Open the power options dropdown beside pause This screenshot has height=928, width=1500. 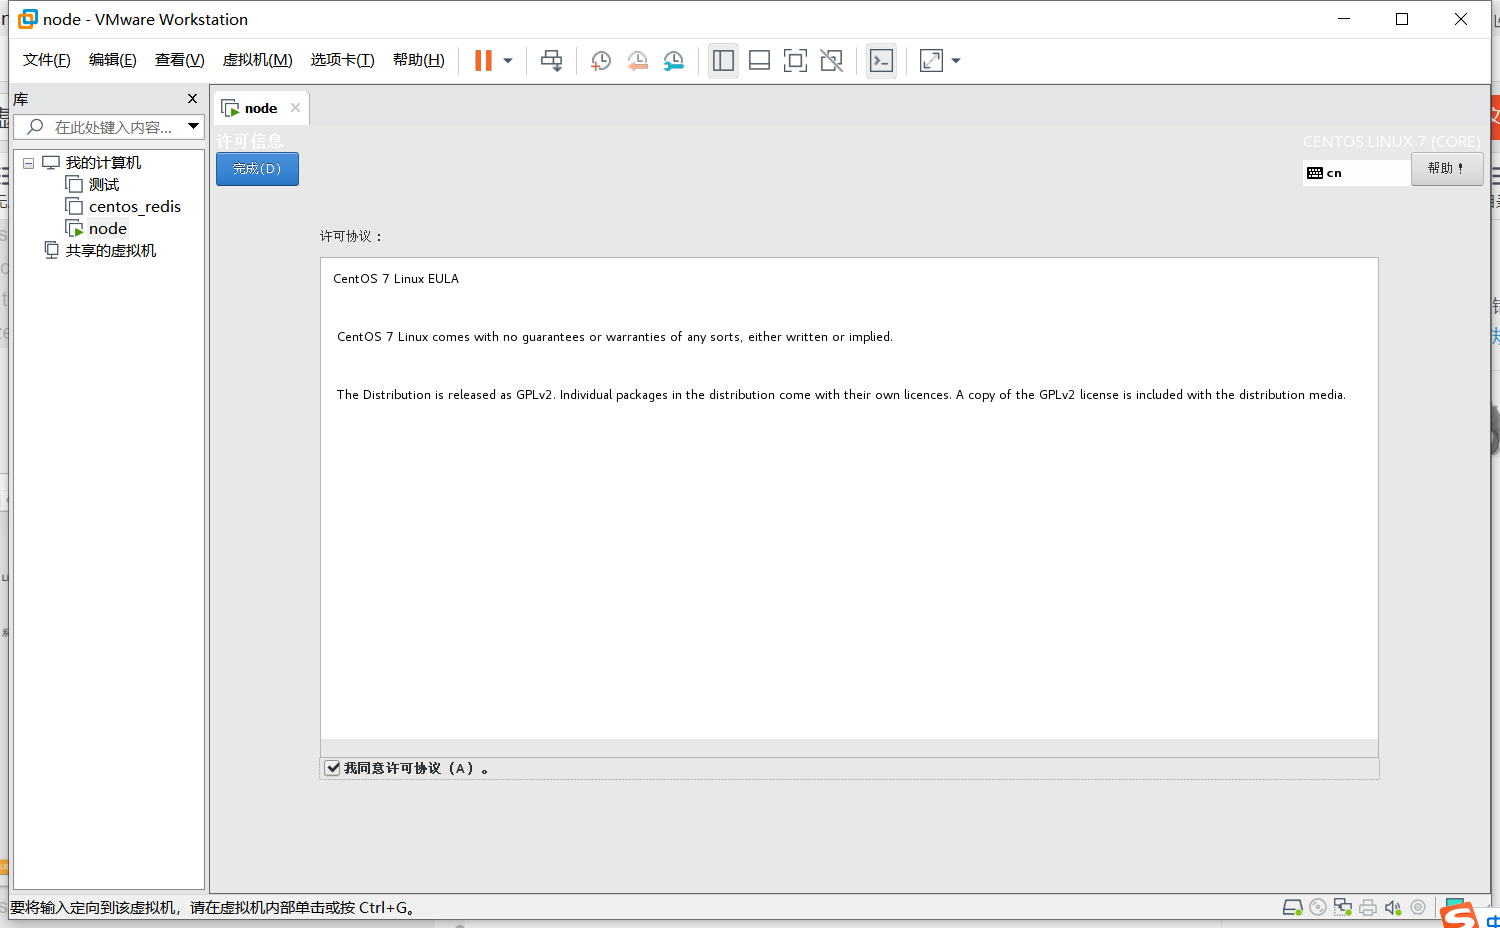click(508, 61)
